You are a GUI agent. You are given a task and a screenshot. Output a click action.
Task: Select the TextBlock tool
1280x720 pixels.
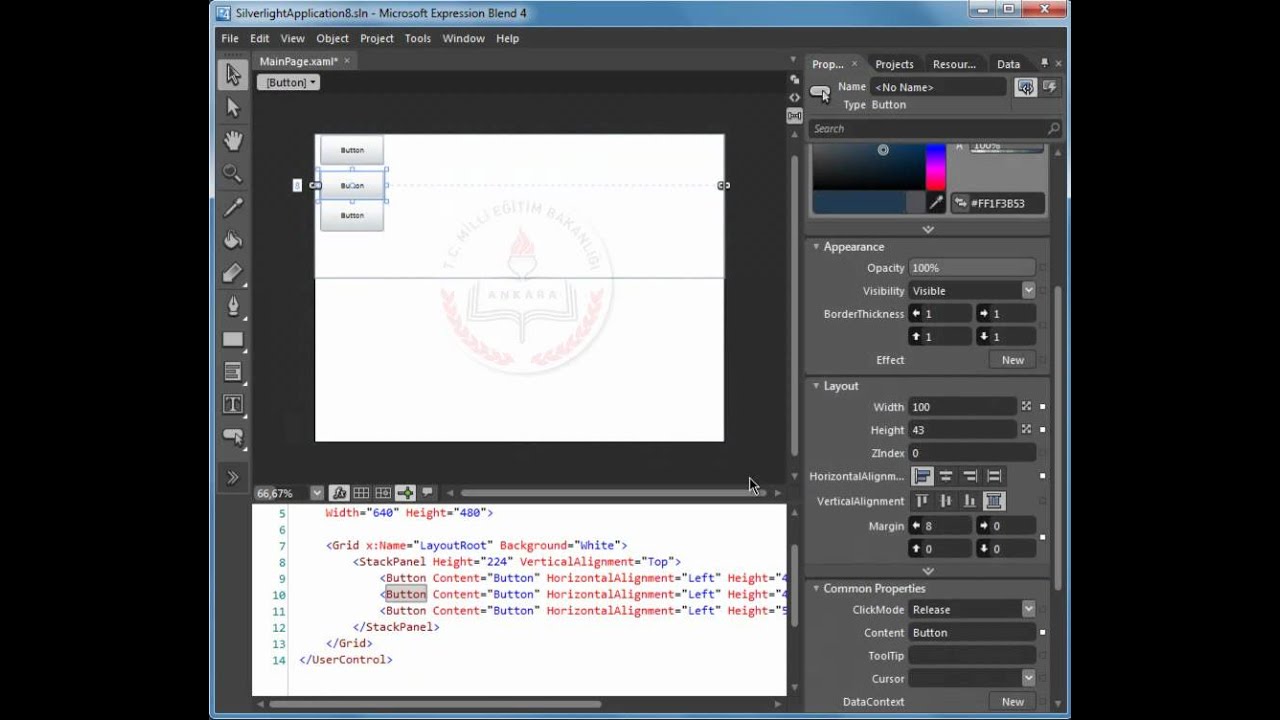(233, 405)
